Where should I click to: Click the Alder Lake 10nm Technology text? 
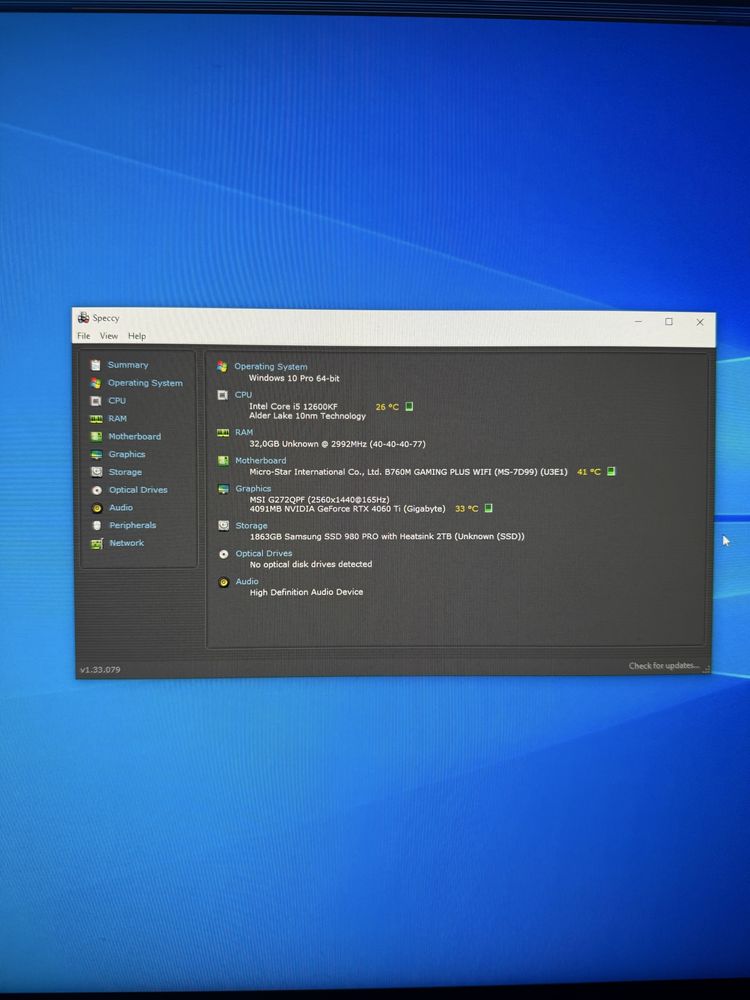(307, 416)
